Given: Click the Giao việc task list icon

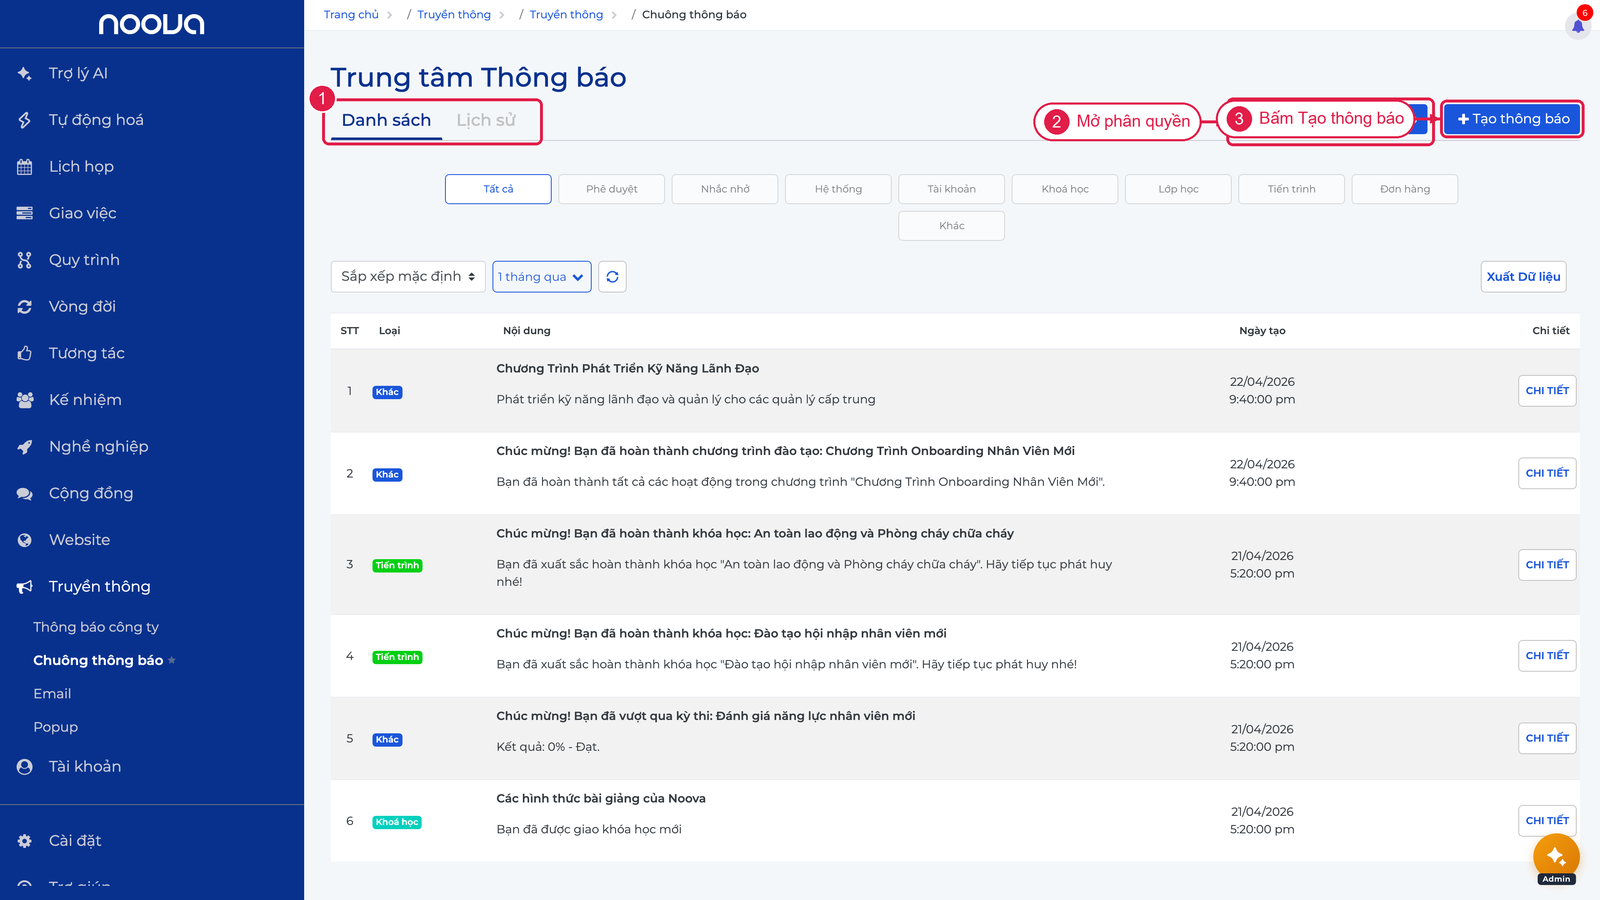Looking at the screenshot, I should (x=25, y=213).
